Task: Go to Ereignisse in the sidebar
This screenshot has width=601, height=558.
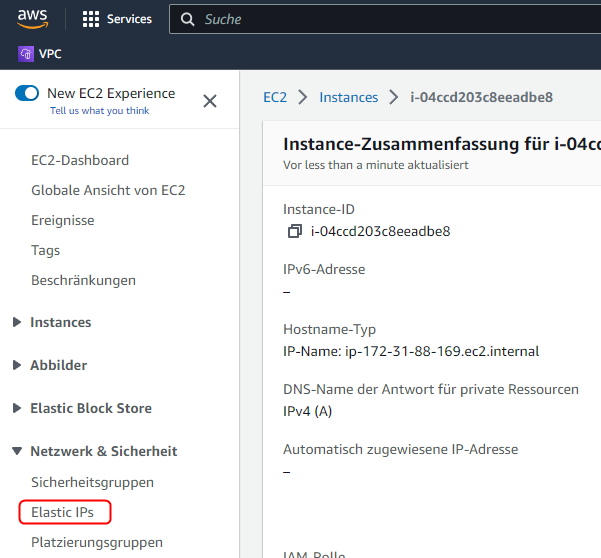Action: [x=63, y=220]
